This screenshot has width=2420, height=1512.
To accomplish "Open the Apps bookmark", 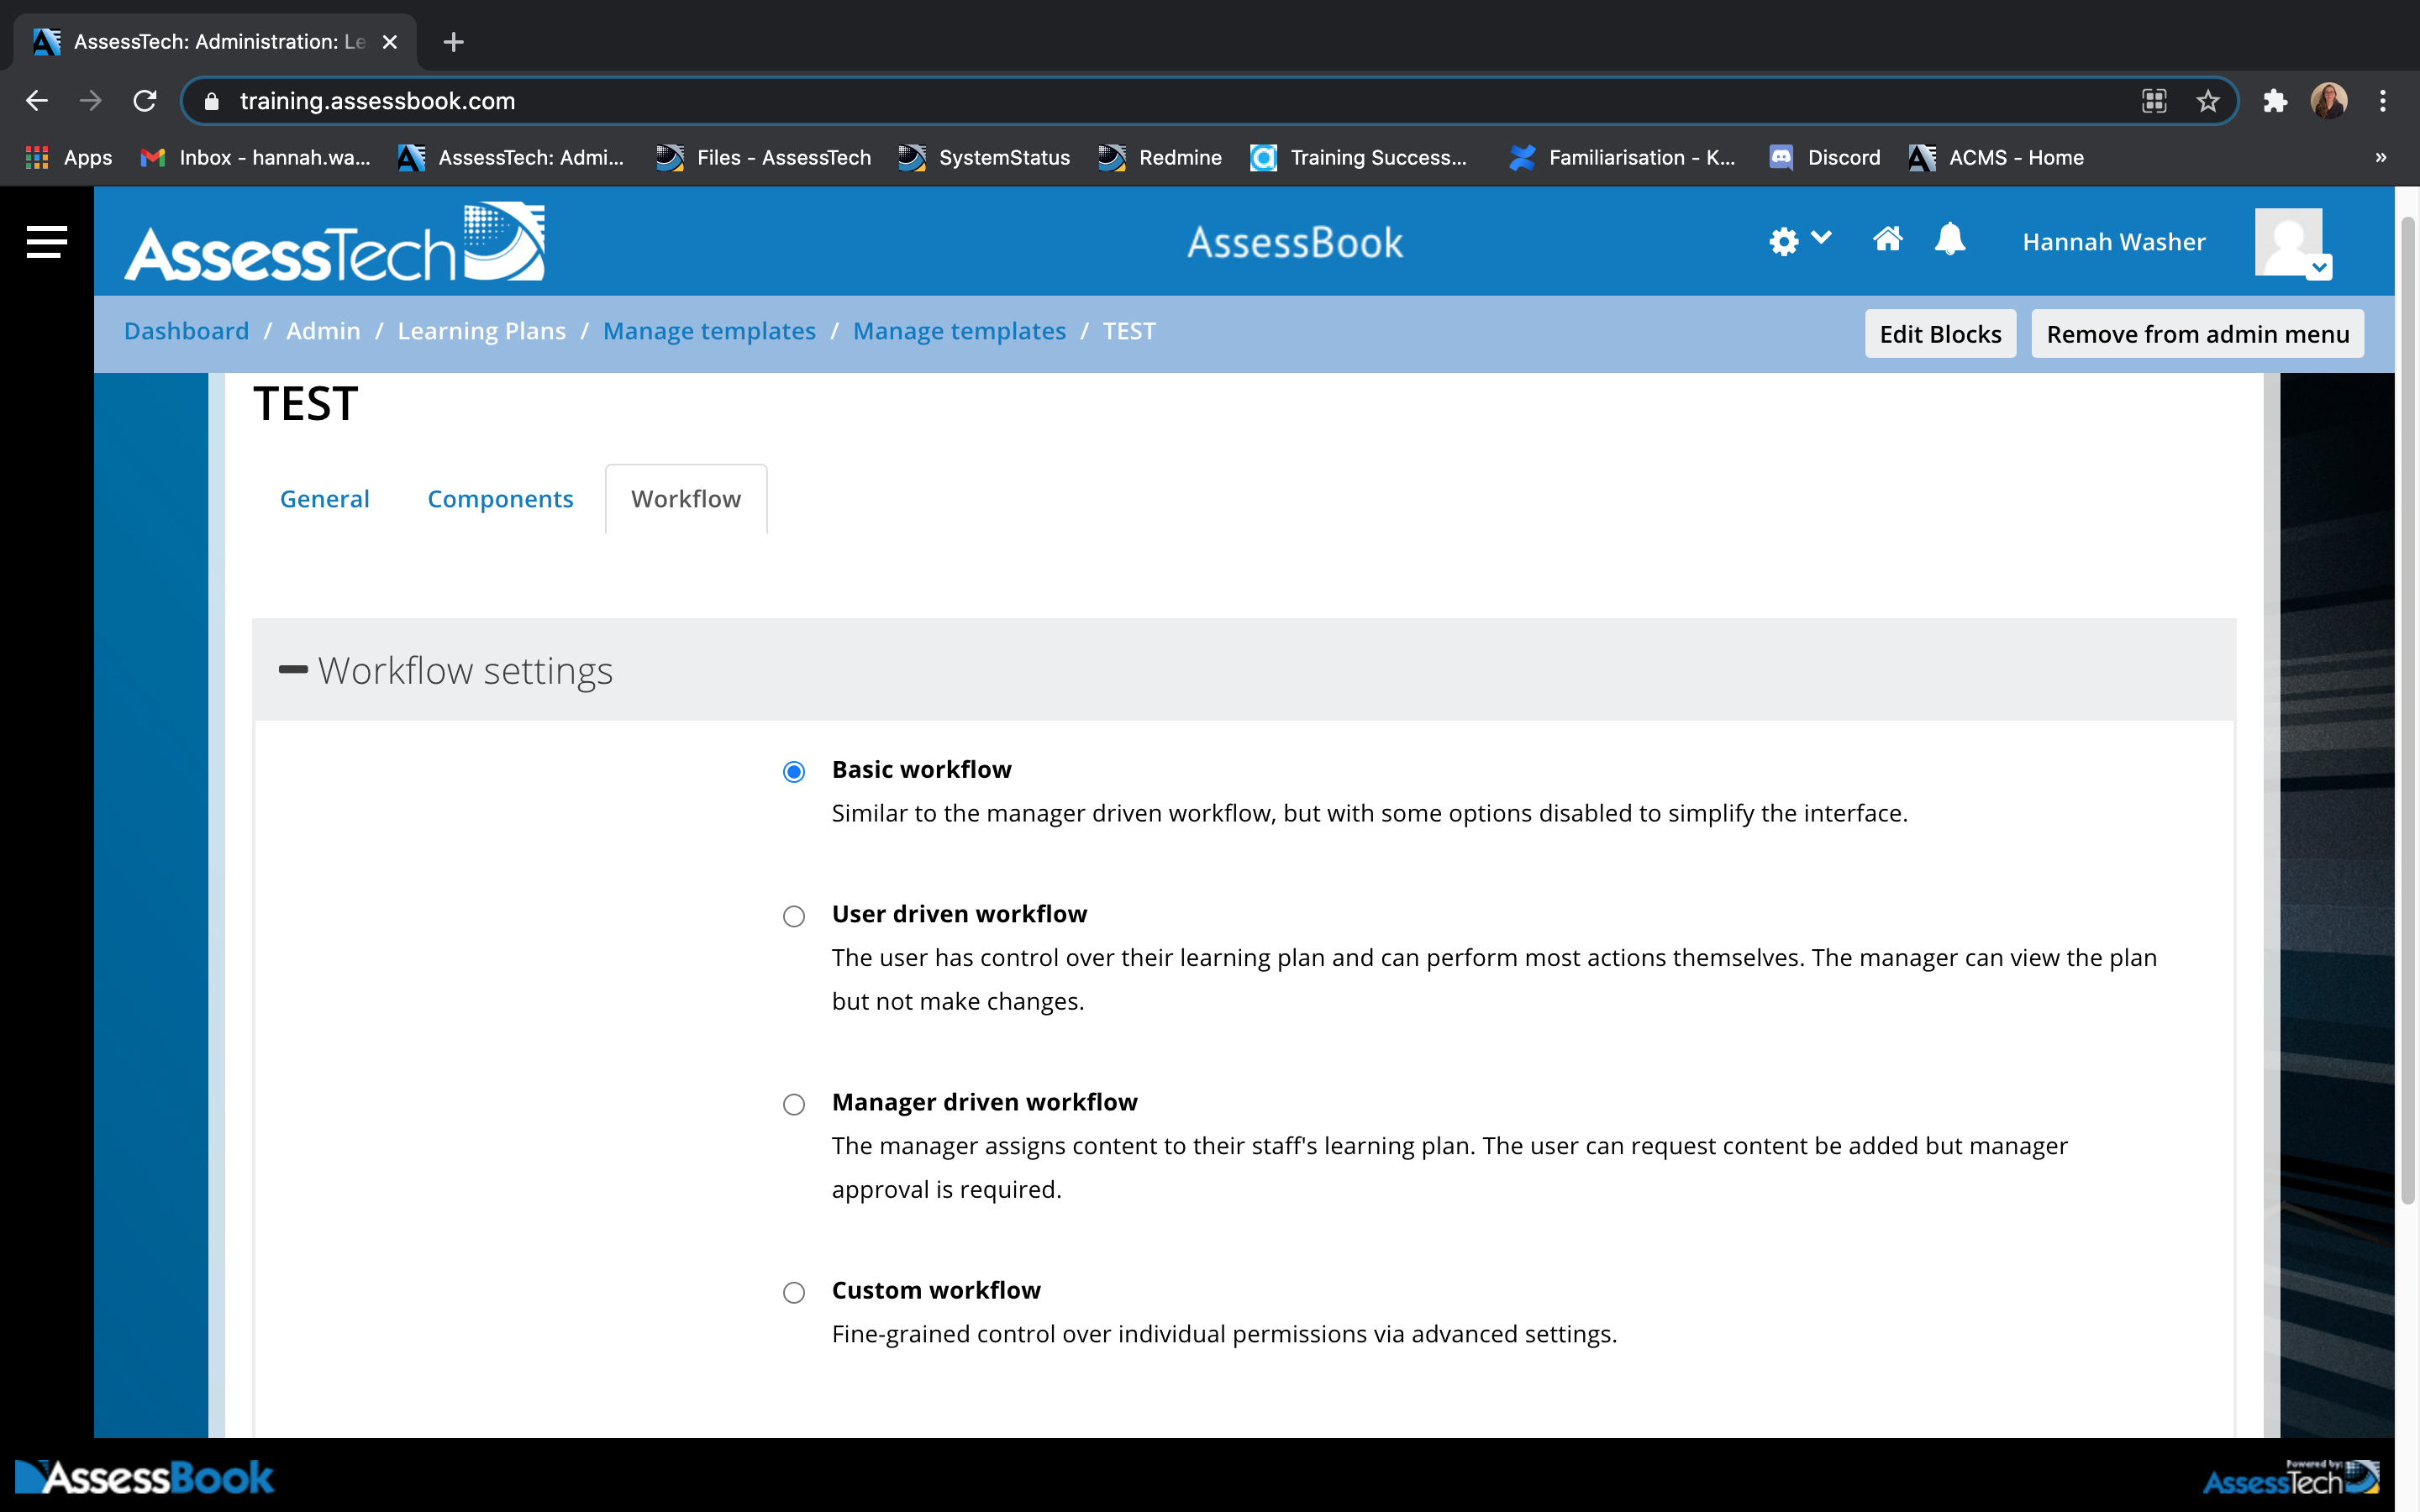I will click(x=68, y=157).
